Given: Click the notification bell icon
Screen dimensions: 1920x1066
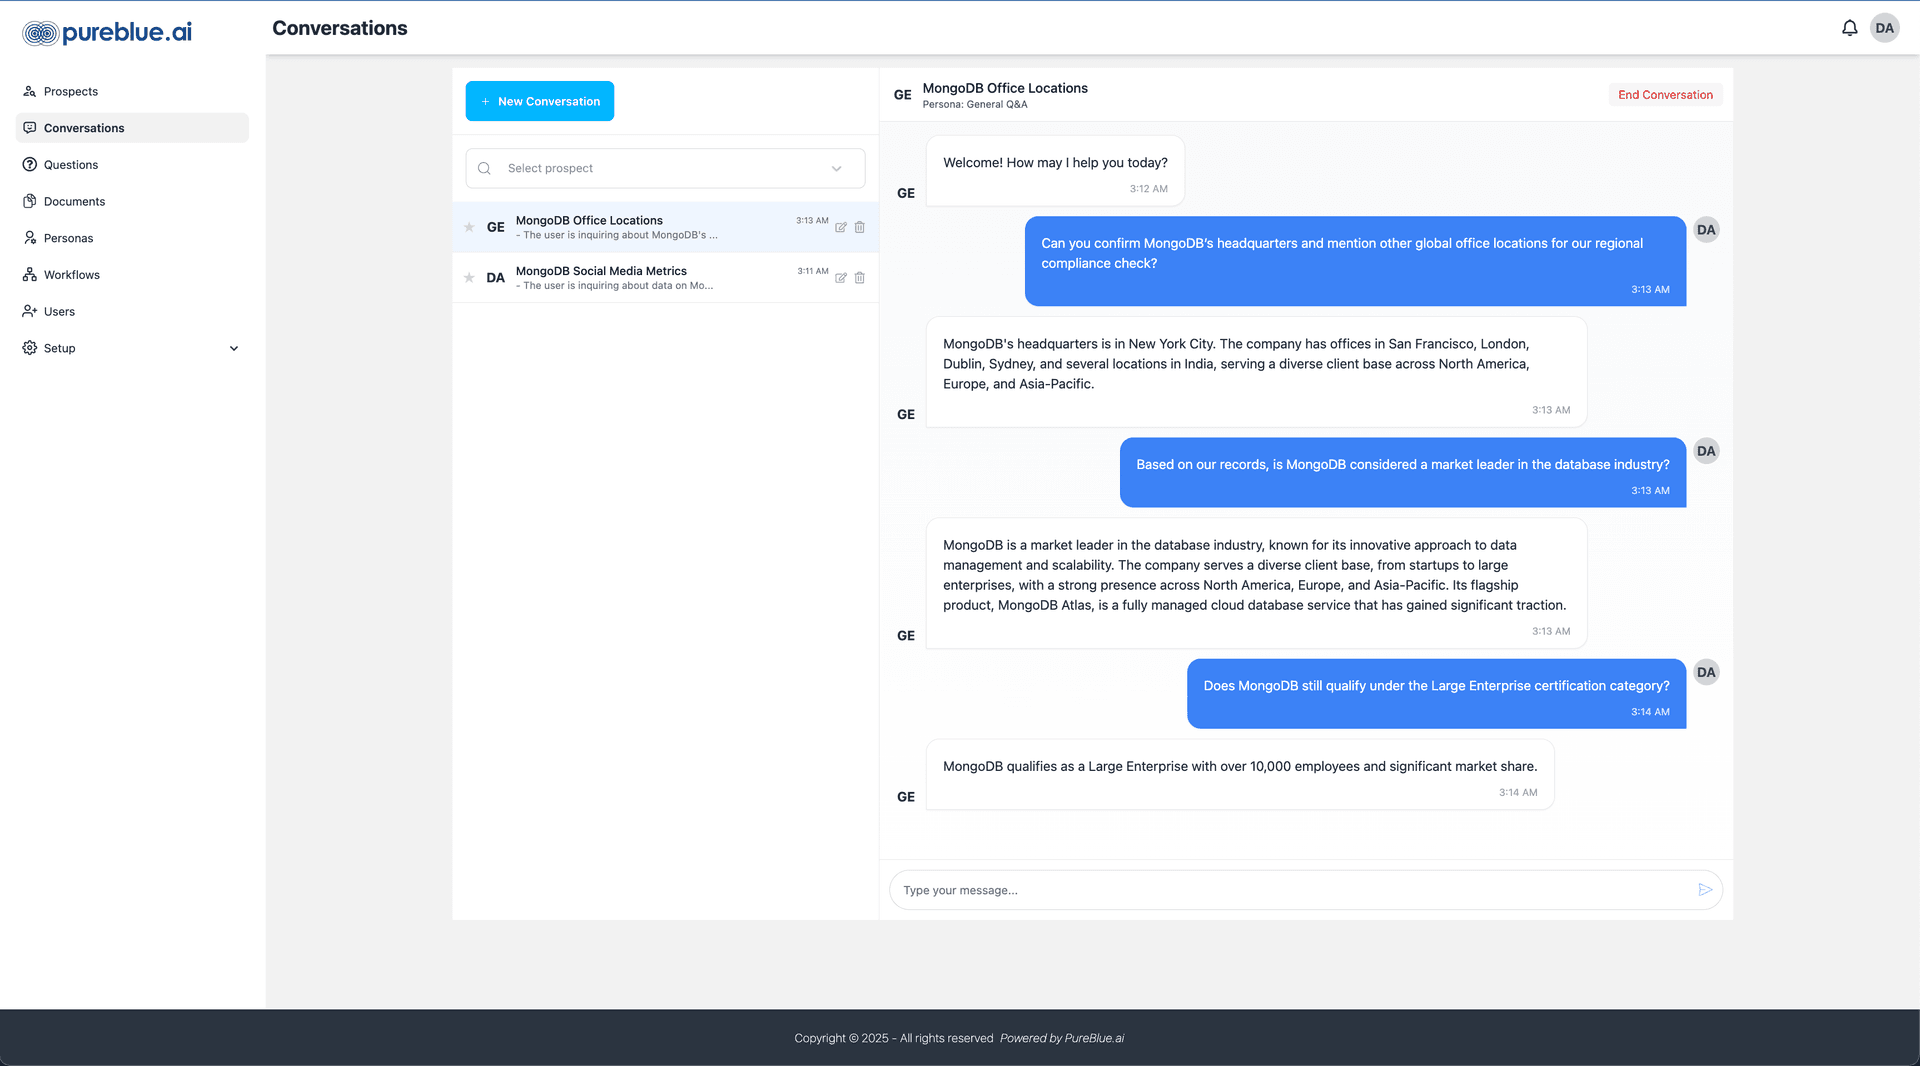Looking at the screenshot, I should pyautogui.click(x=1849, y=28).
